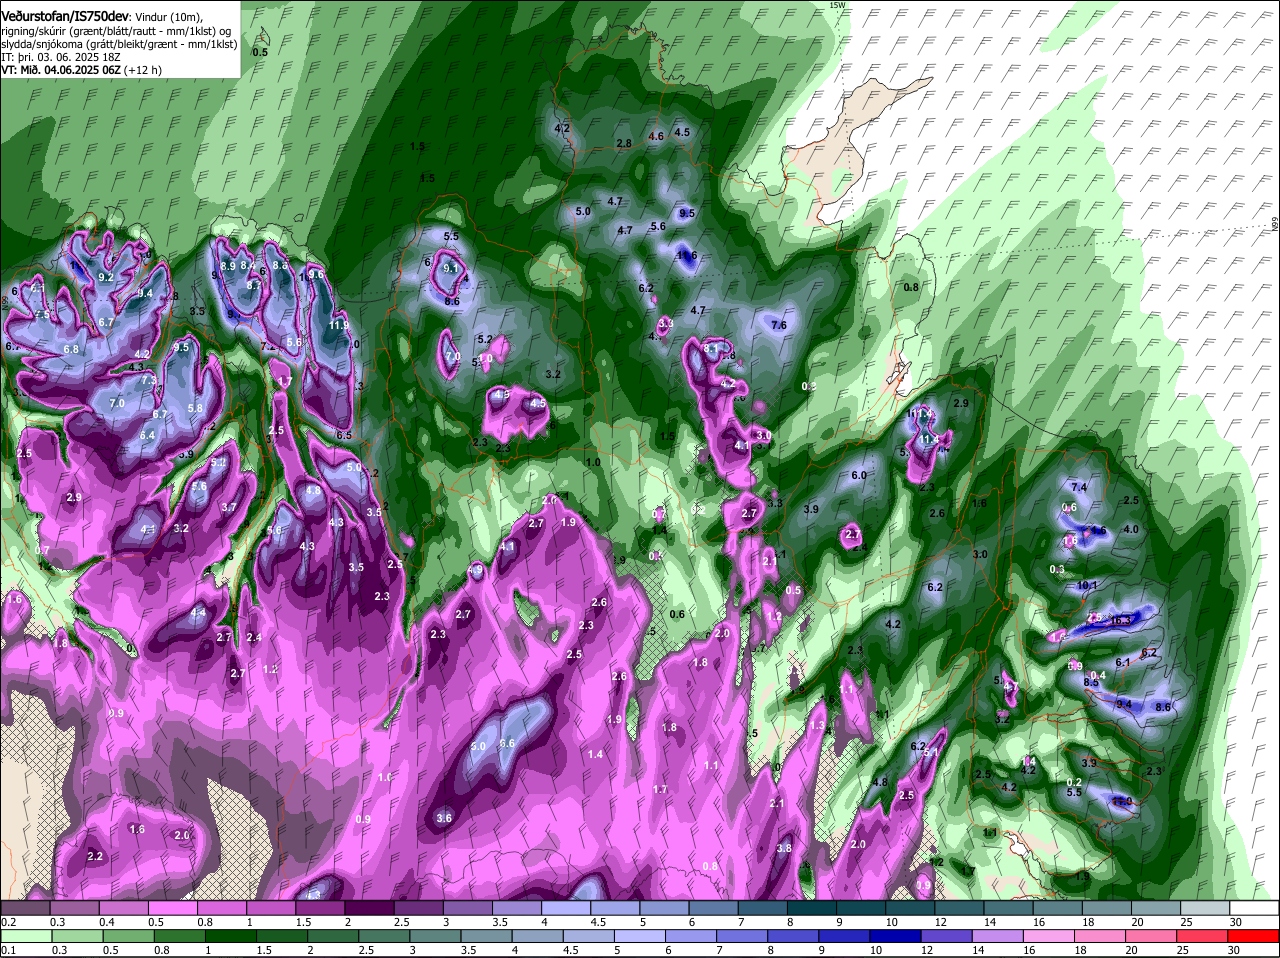The height and width of the screenshot is (958, 1280).
Task: Click the "3.8" value on the map
Action: pos(784,848)
